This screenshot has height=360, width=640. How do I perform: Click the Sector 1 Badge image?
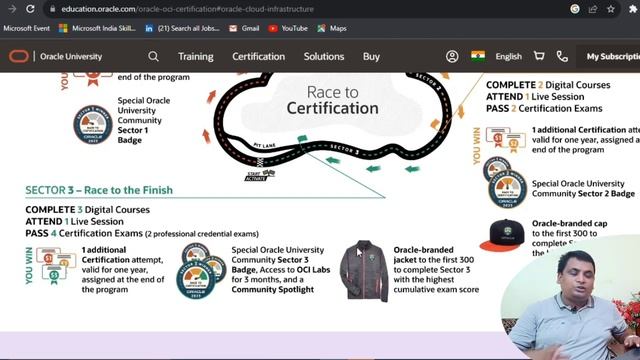[x=93, y=124]
